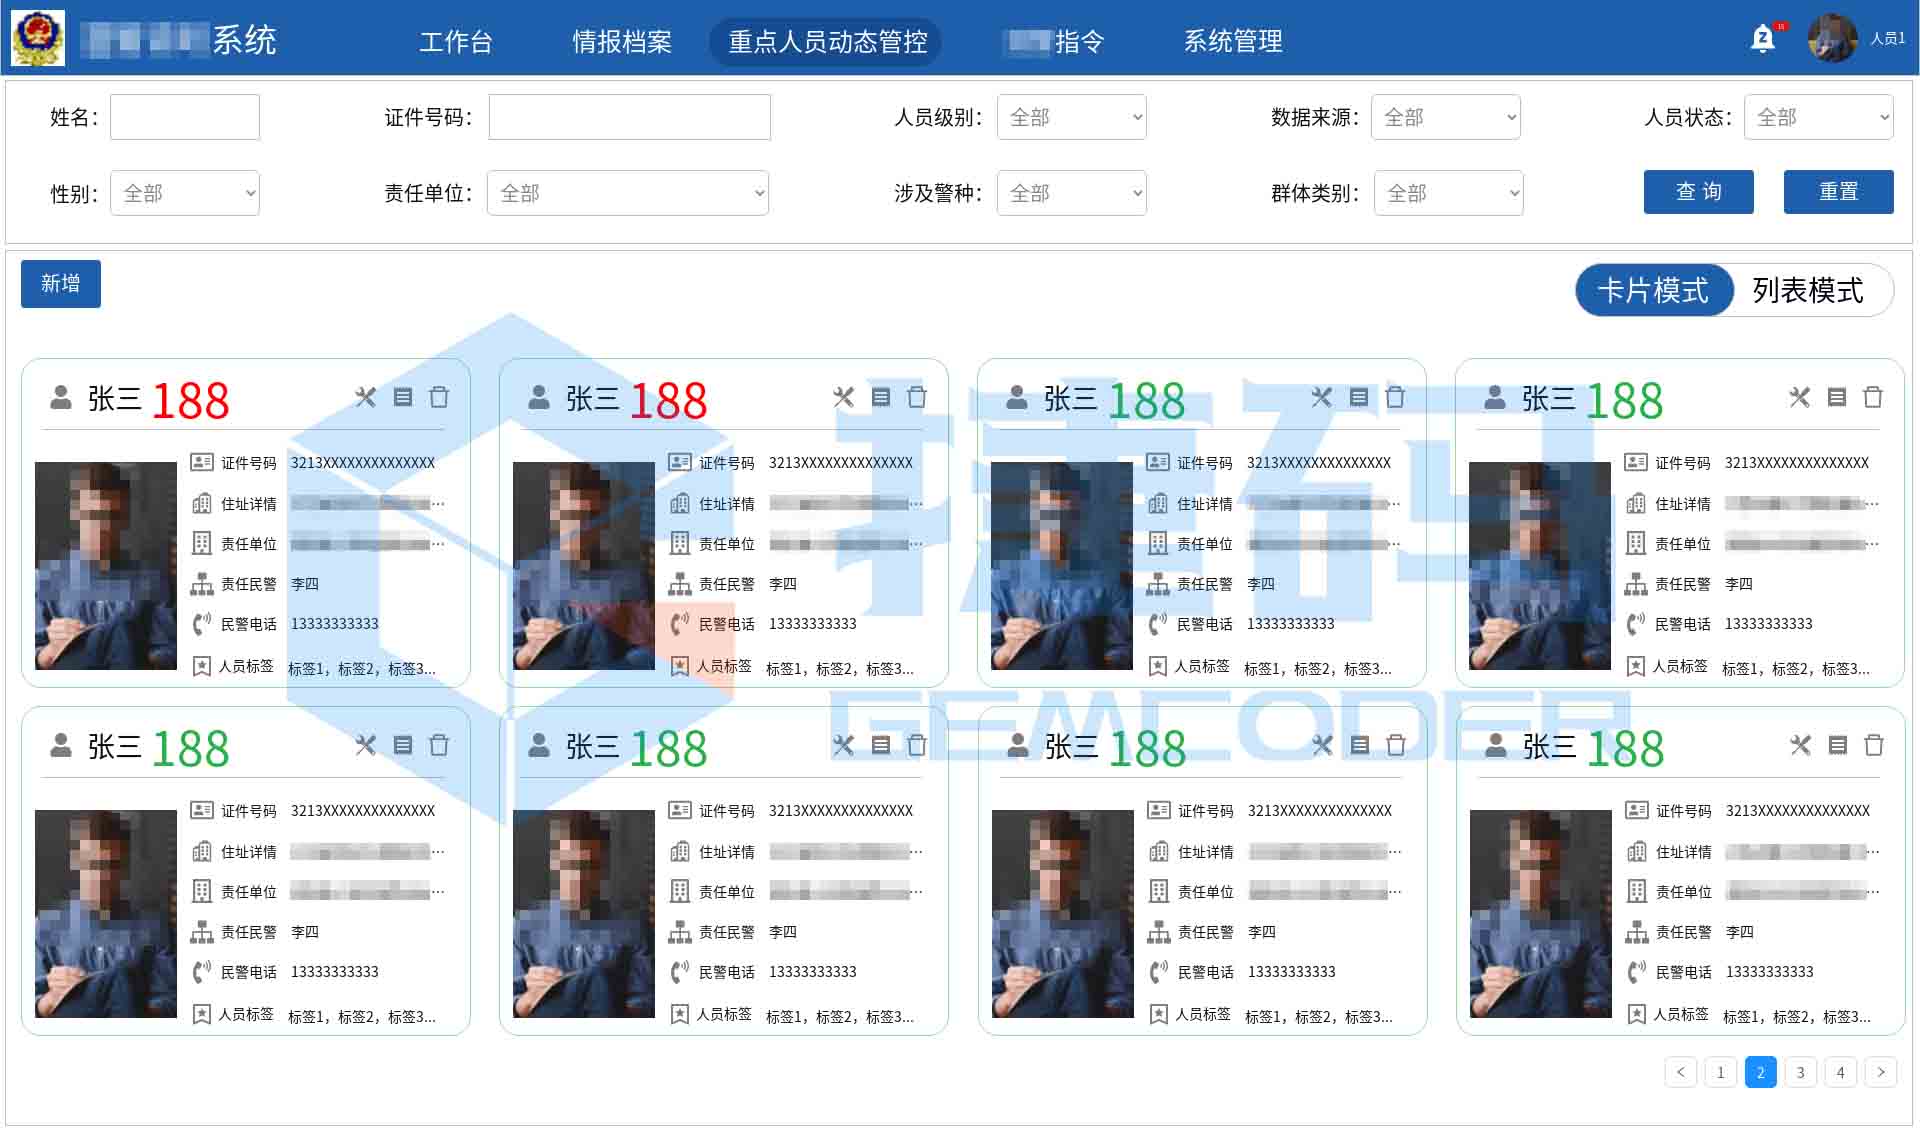Click the 新增 button to add a person
Image resolution: width=1920 pixels, height=1140 pixels.
pos(60,283)
